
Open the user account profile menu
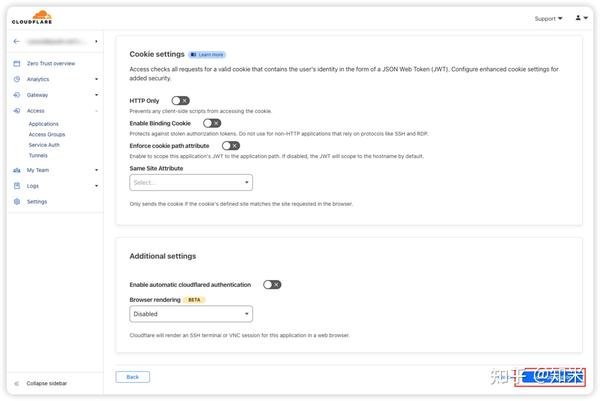click(580, 18)
